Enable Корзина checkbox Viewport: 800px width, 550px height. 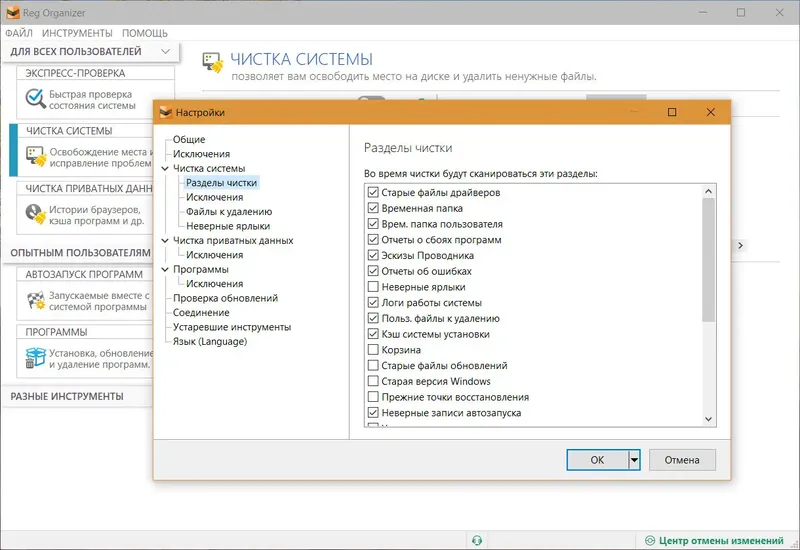373,349
